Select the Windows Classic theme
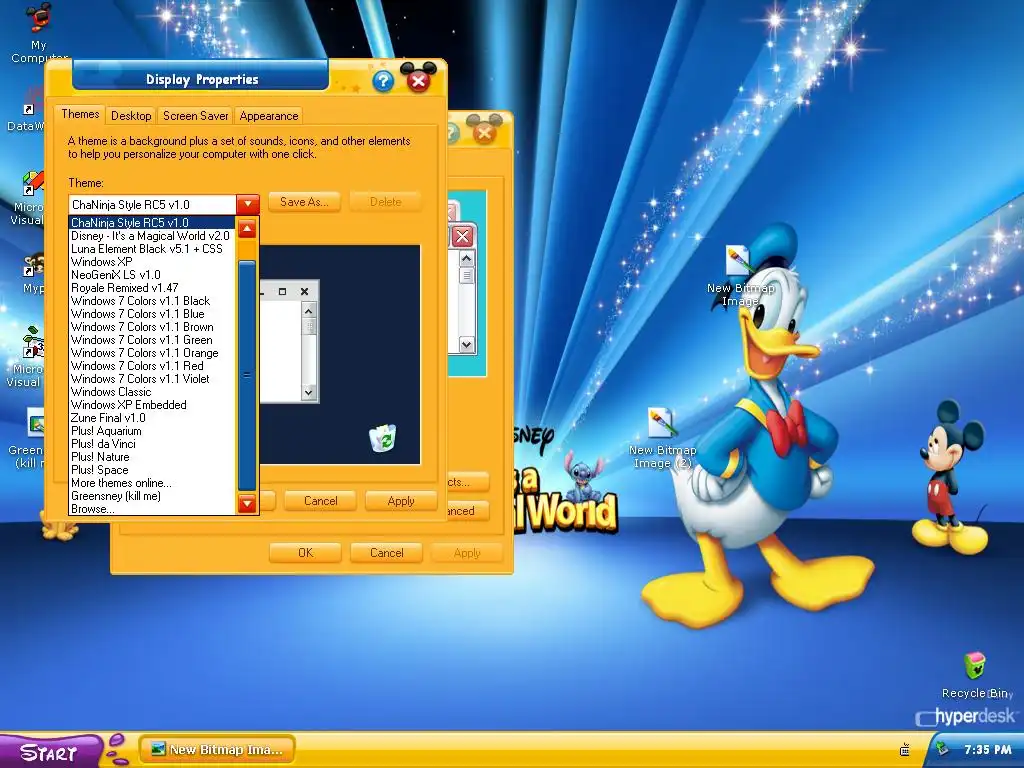This screenshot has height=768, width=1024. point(152,392)
